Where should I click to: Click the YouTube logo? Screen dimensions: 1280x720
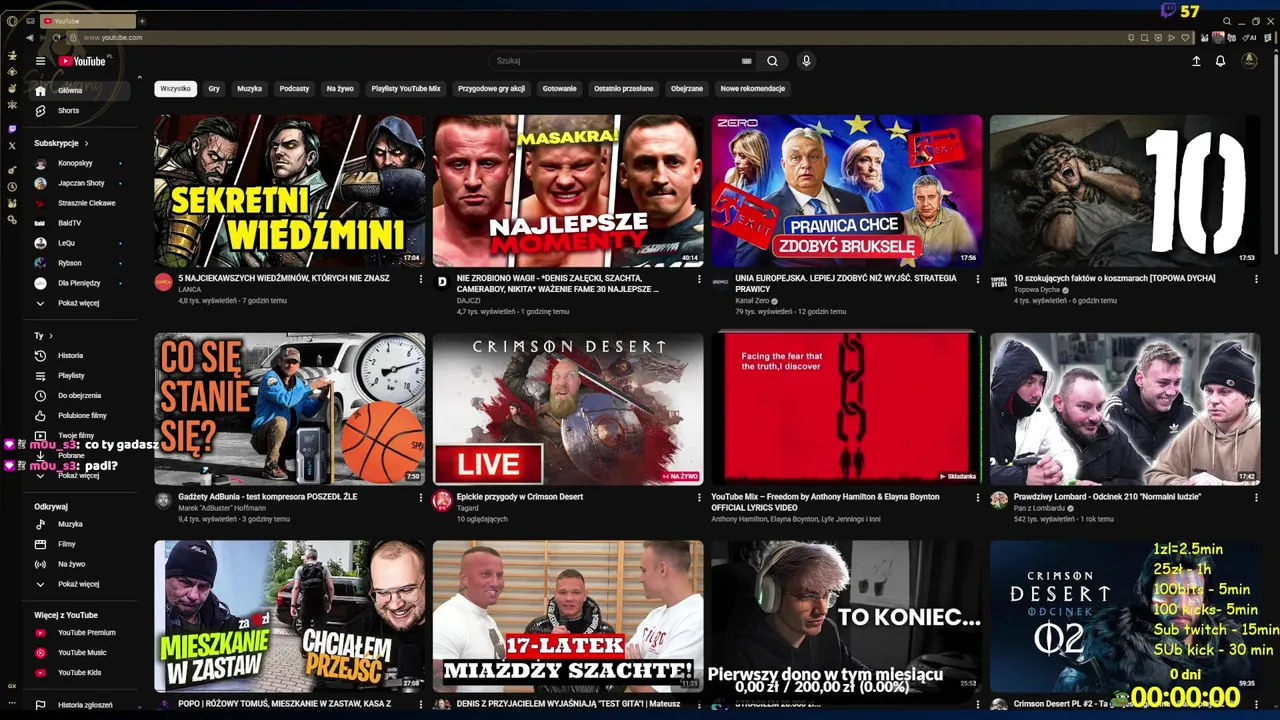pyautogui.click(x=83, y=61)
